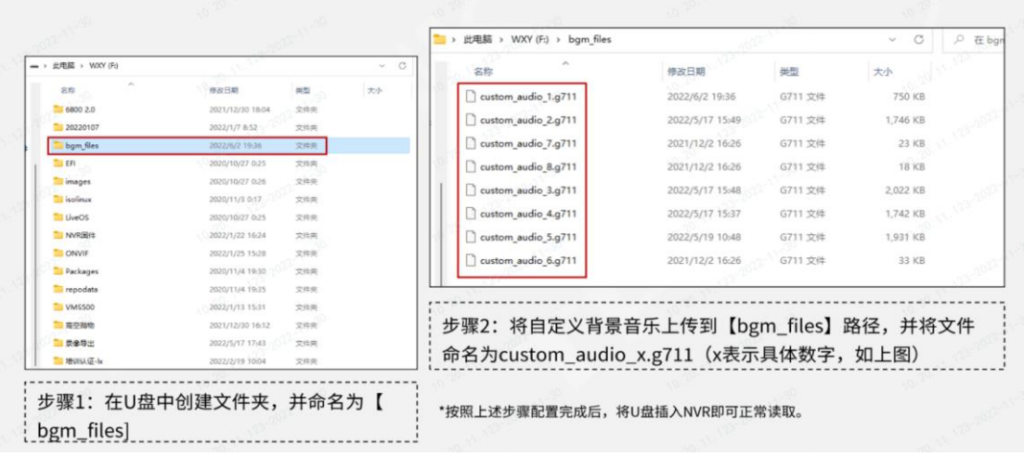Click the 高空抛物 folder icon
Viewport: 1024px width, 457px height.
click(57, 325)
